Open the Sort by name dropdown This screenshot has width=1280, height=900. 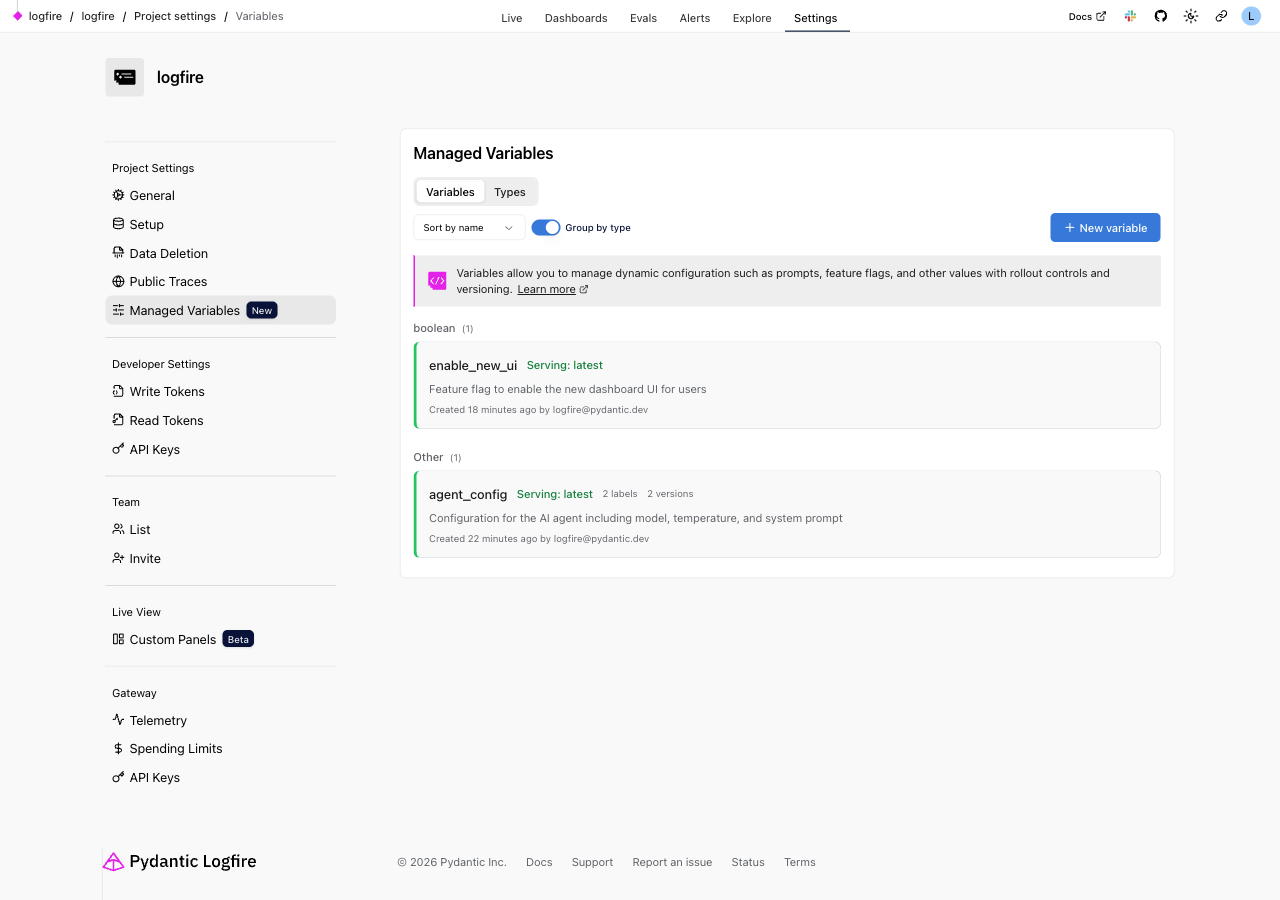click(469, 228)
